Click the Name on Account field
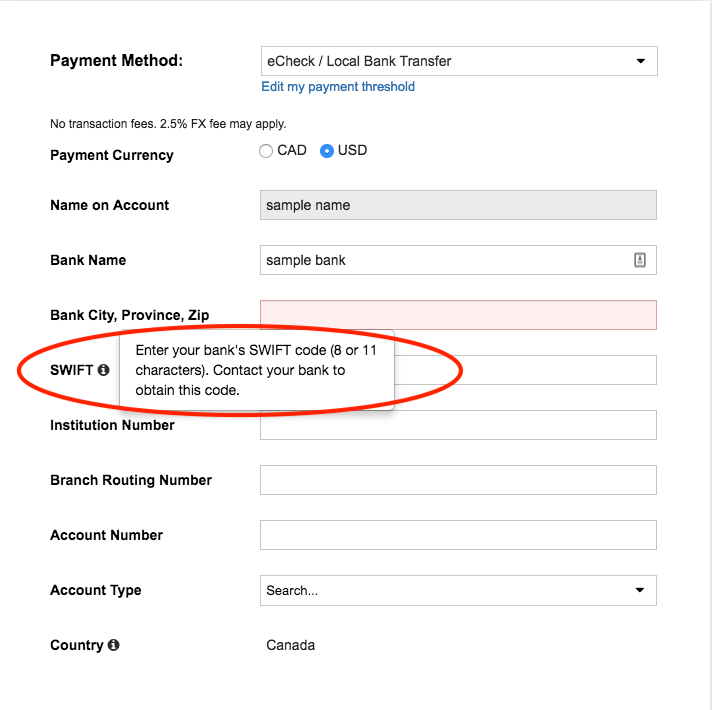 click(458, 205)
